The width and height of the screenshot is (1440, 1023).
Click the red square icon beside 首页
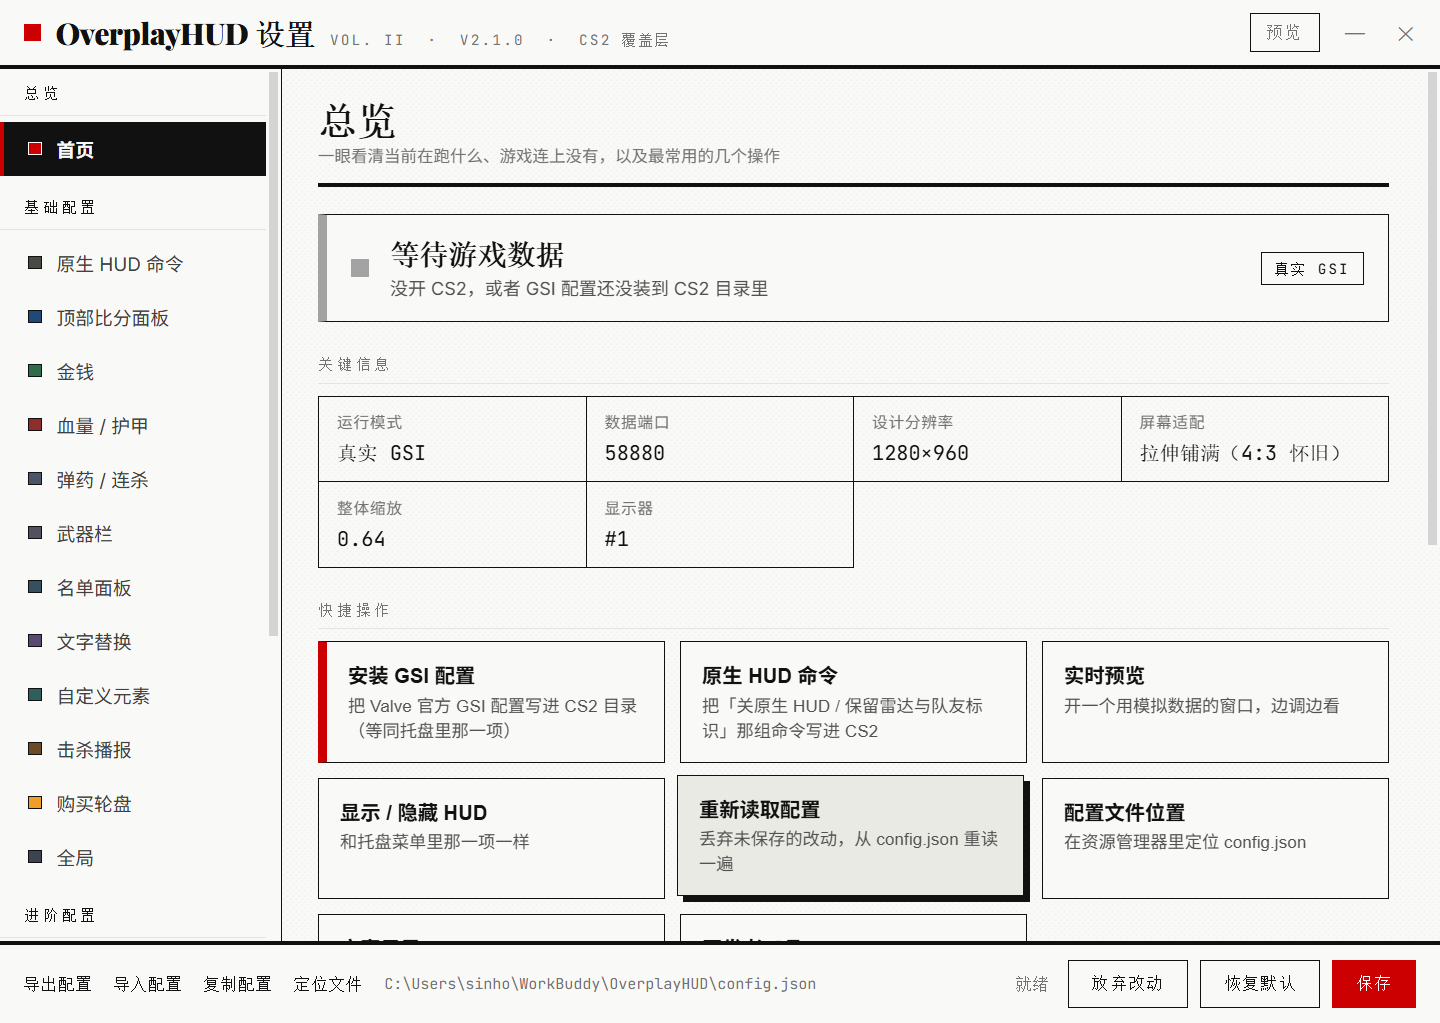tap(35, 149)
